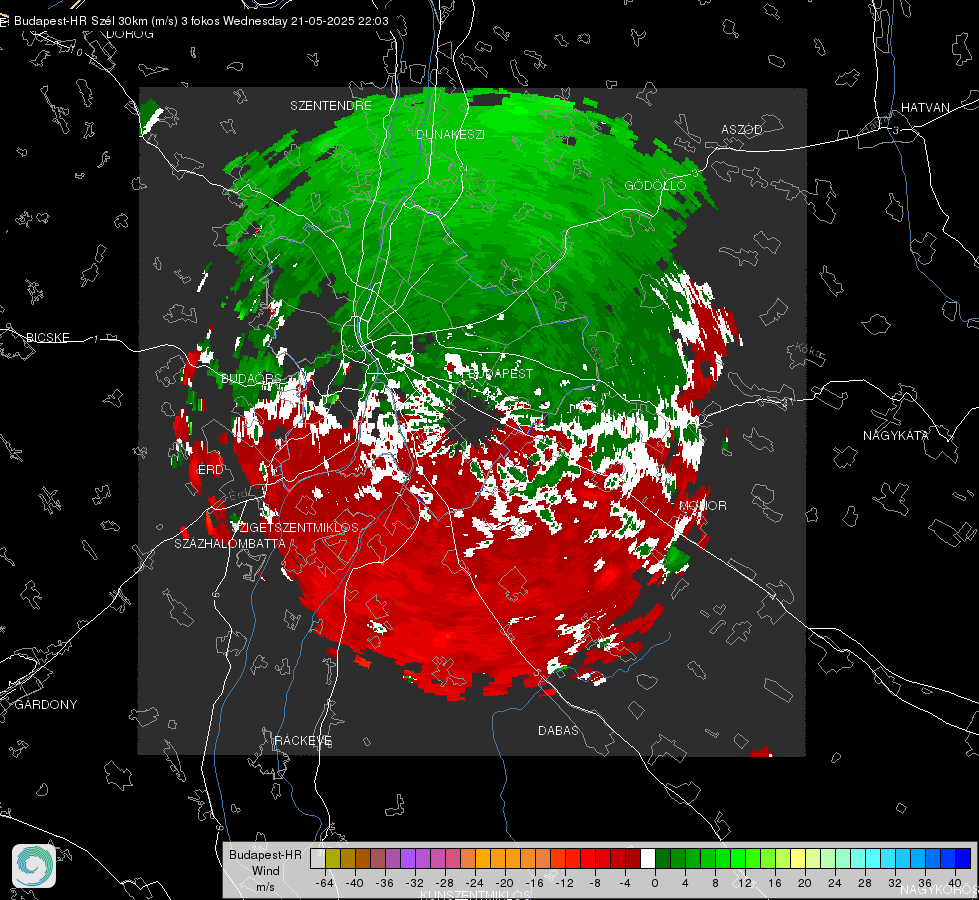Click the small Kóka village label

click(809, 351)
